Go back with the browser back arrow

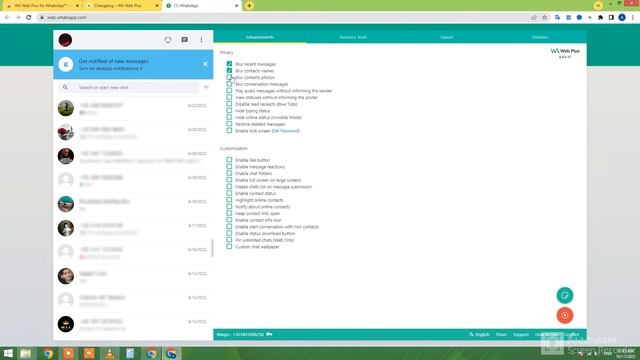point(7,18)
